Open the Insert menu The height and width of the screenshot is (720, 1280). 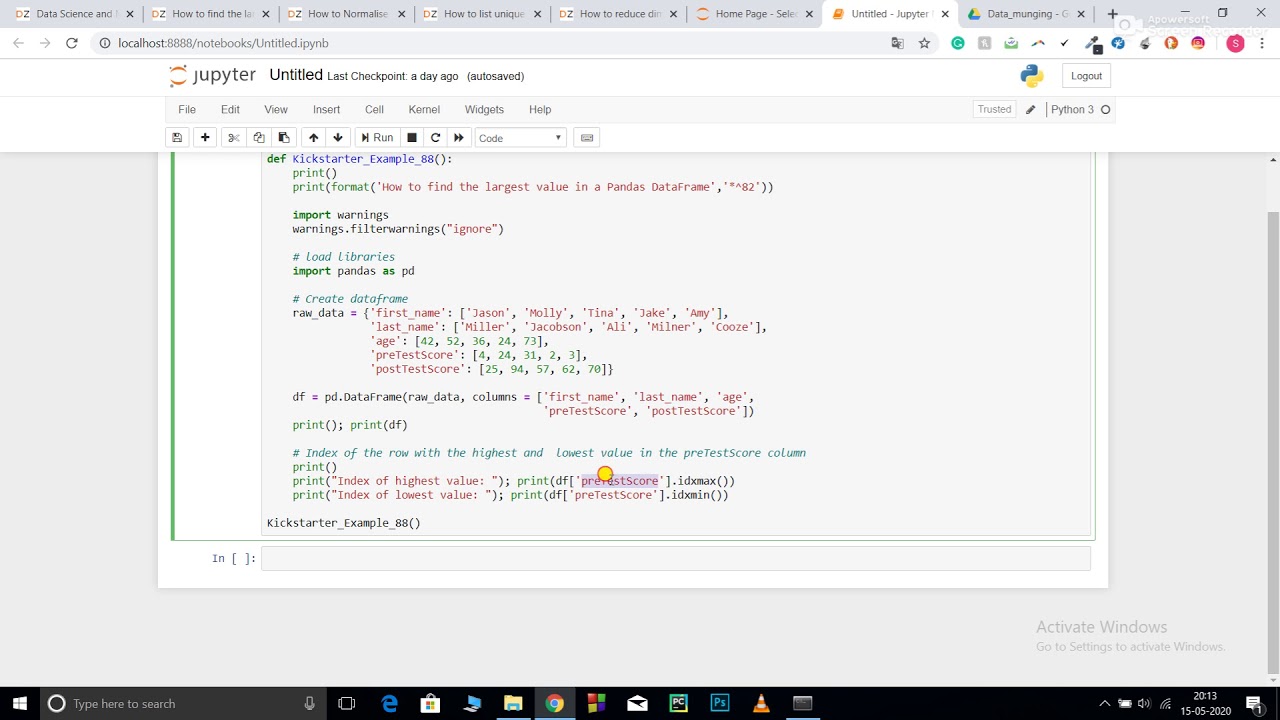pyautogui.click(x=326, y=109)
